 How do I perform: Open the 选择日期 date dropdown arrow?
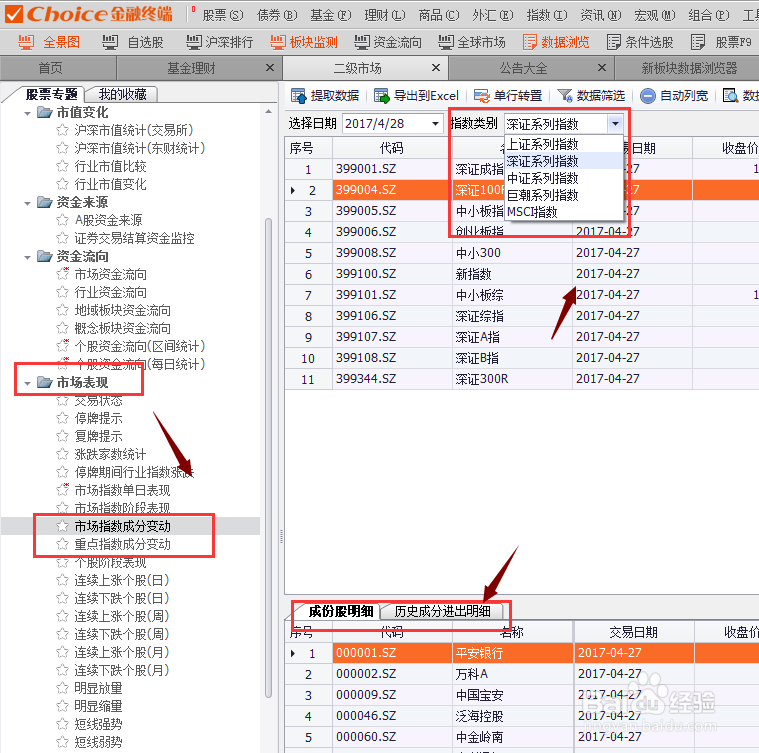point(436,124)
